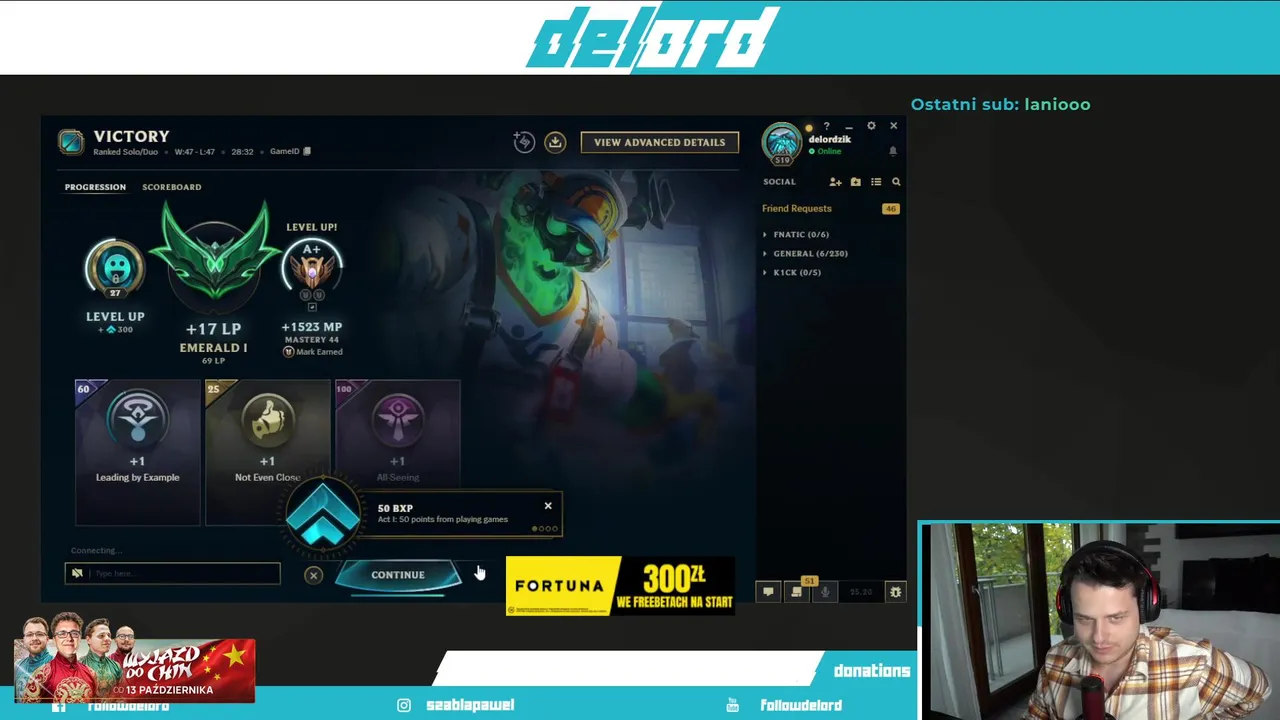The height and width of the screenshot is (720, 1280).
Task: Click the SOCIAL panel header
Action: point(779,182)
